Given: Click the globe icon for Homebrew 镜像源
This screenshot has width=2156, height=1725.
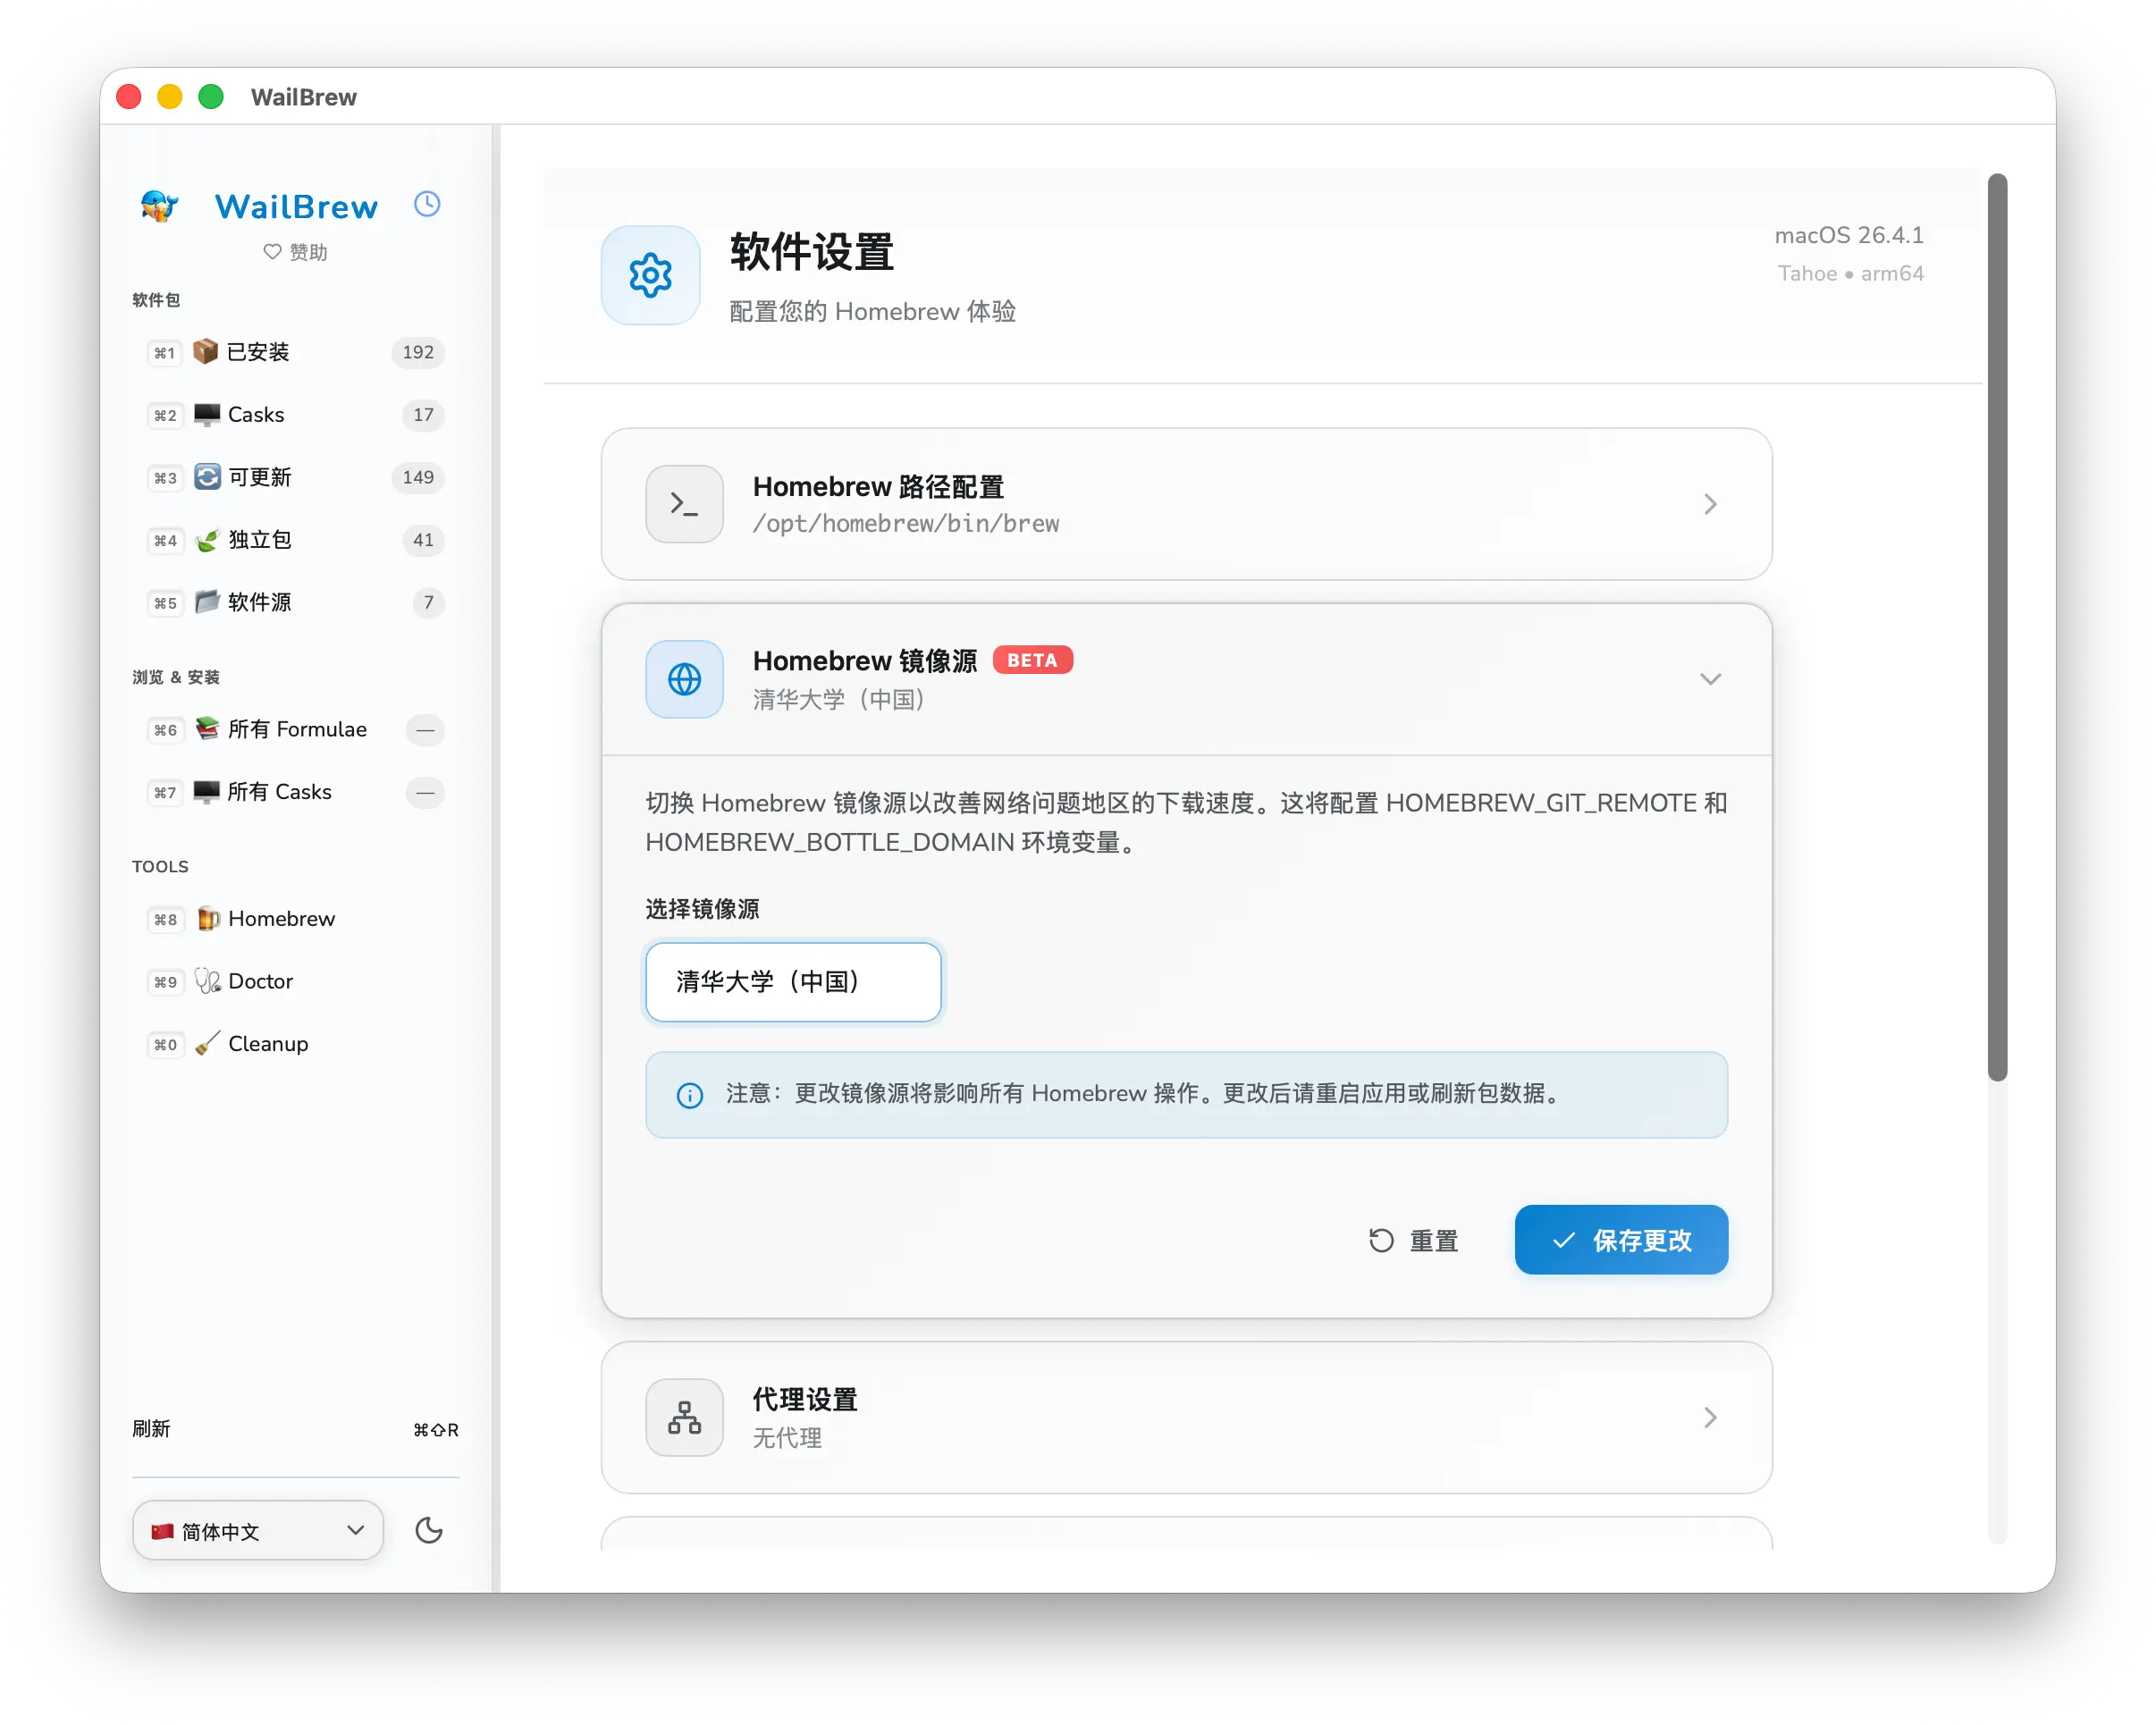Looking at the screenshot, I should (684, 679).
